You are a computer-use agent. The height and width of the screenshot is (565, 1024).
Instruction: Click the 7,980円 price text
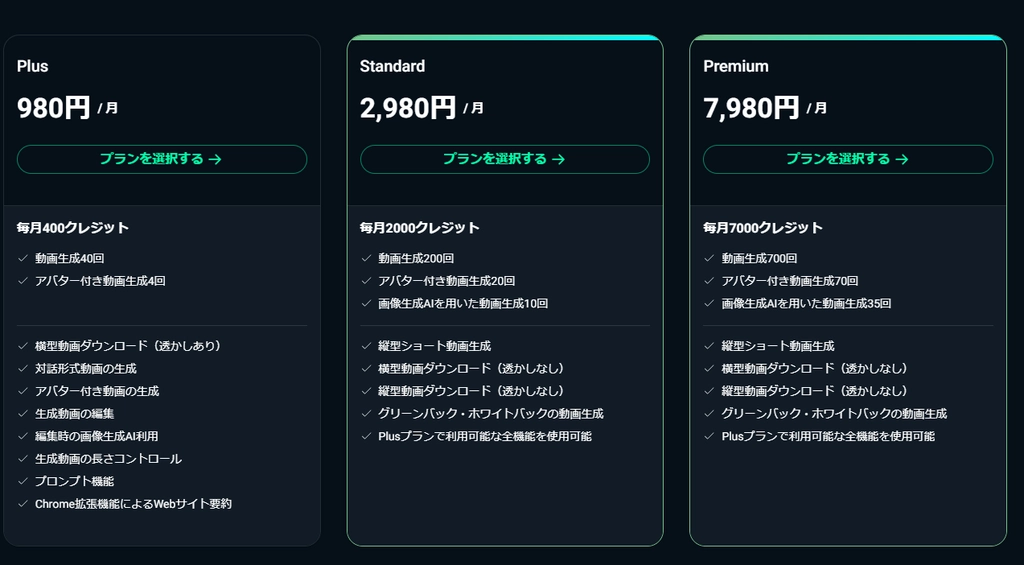tap(751, 108)
